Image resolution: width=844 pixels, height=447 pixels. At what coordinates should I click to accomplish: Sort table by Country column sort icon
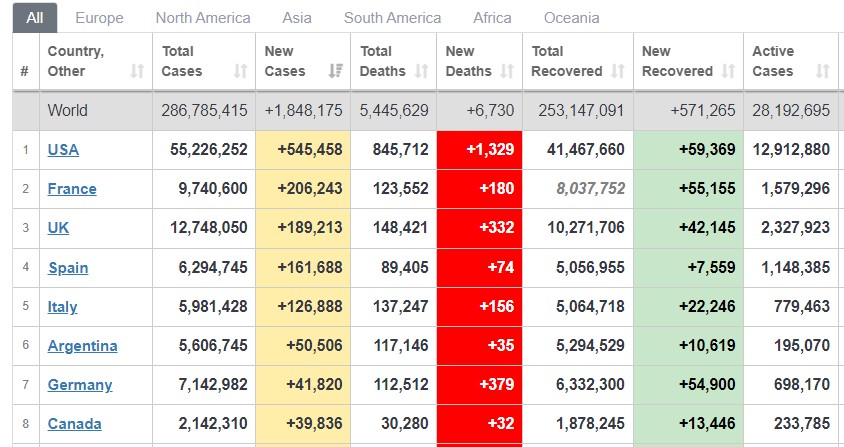pyautogui.click(x=137, y=71)
